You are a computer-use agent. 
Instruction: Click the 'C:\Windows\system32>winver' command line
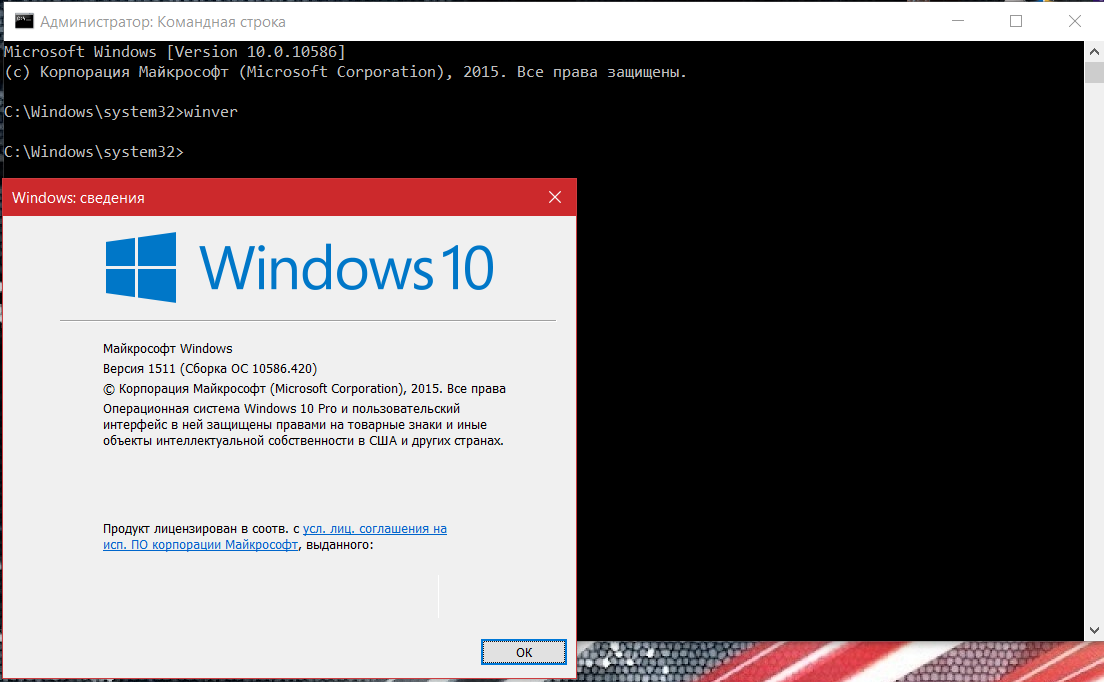click(121, 112)
